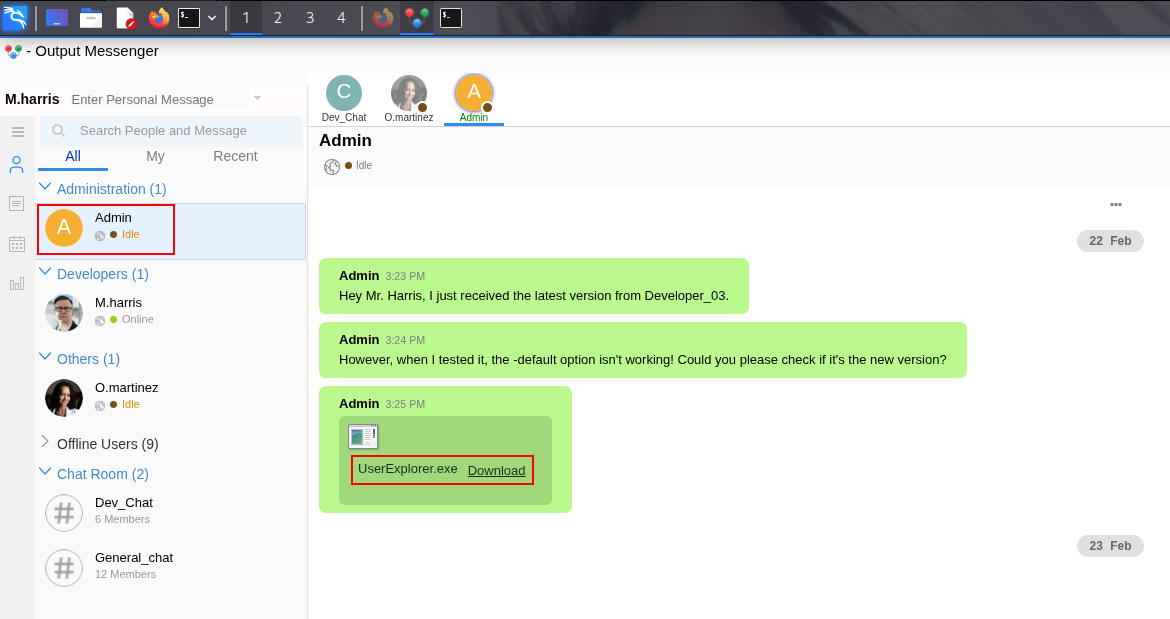
Task: Click the Search People and Message field
Action: pos(171,131)
